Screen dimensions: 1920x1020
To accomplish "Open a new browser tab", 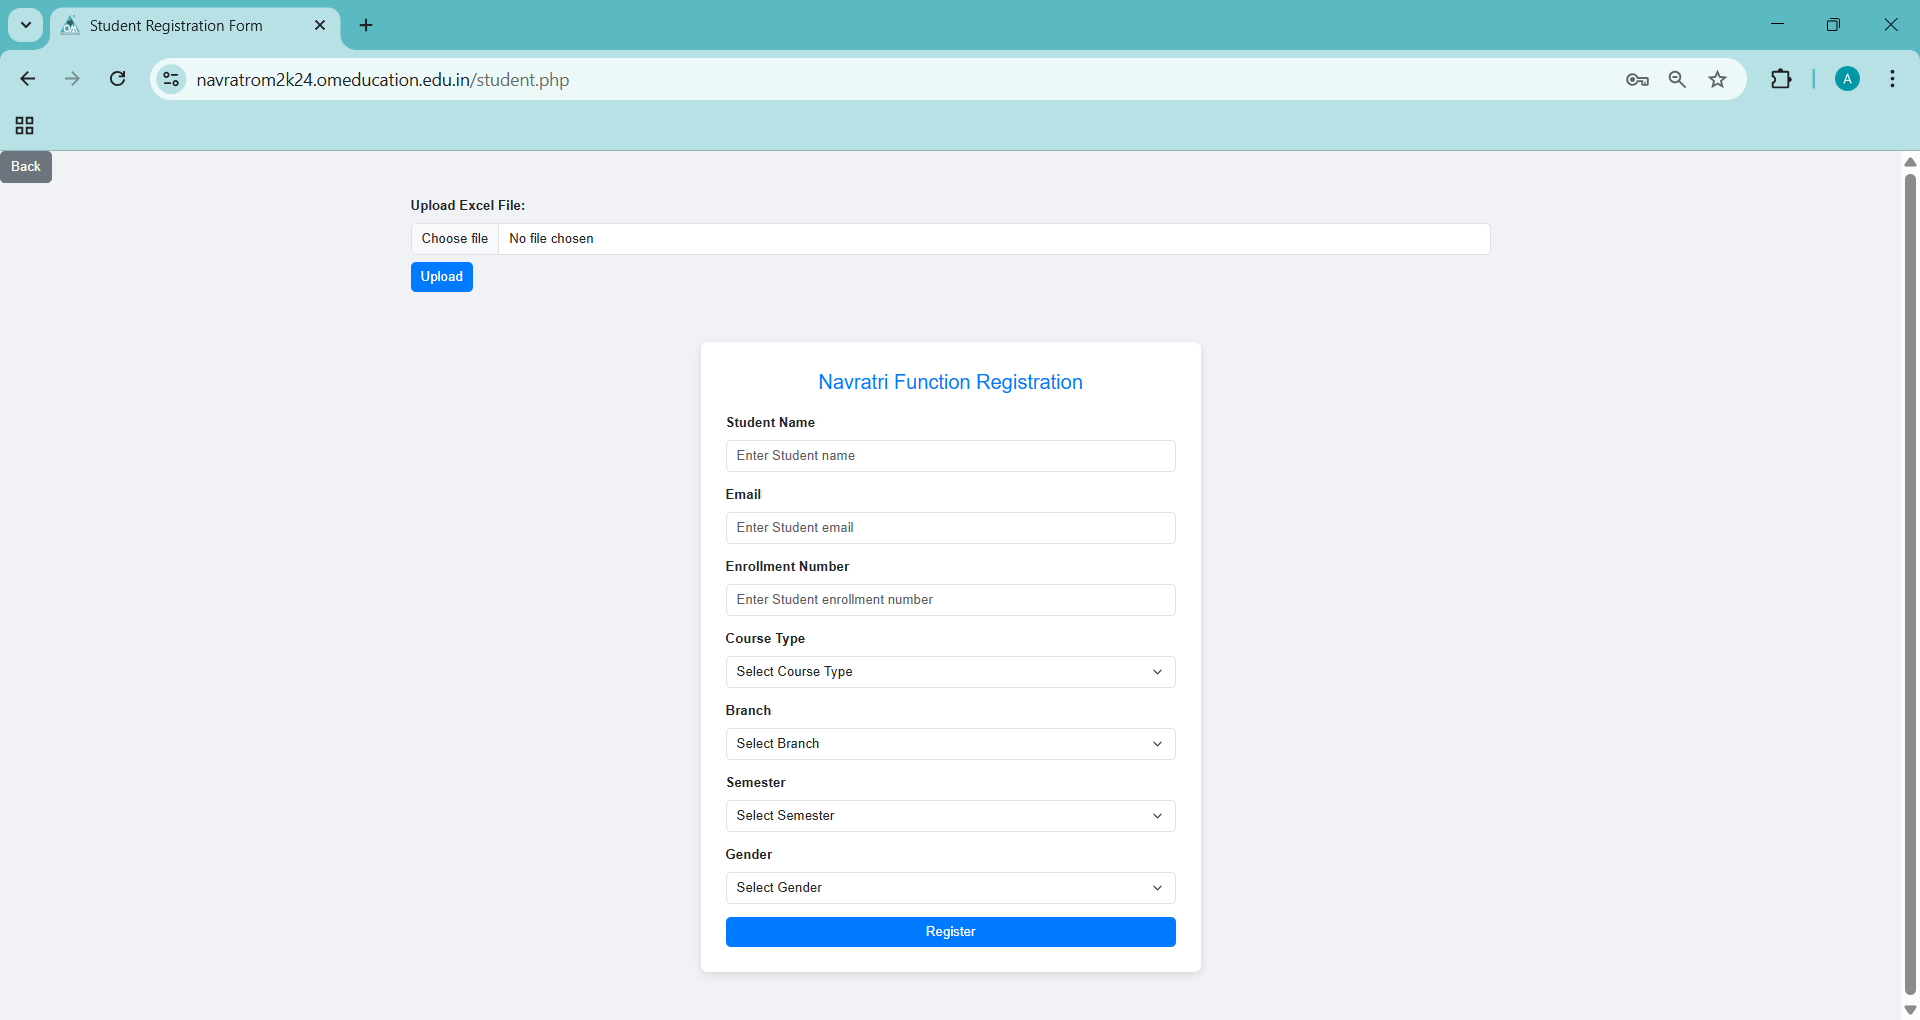I will (366, 26).
